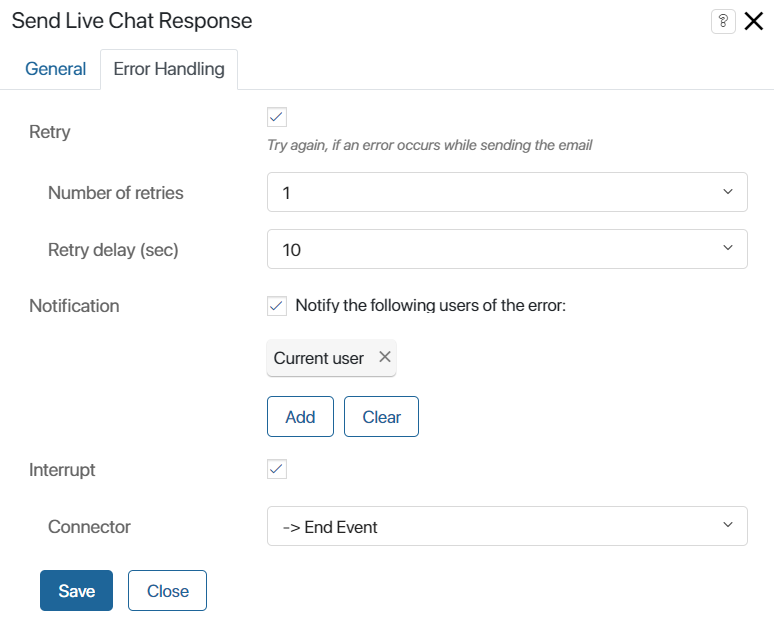Save the error handling settings
Viewport: 774px width, 628px height.
pos(77,590)
